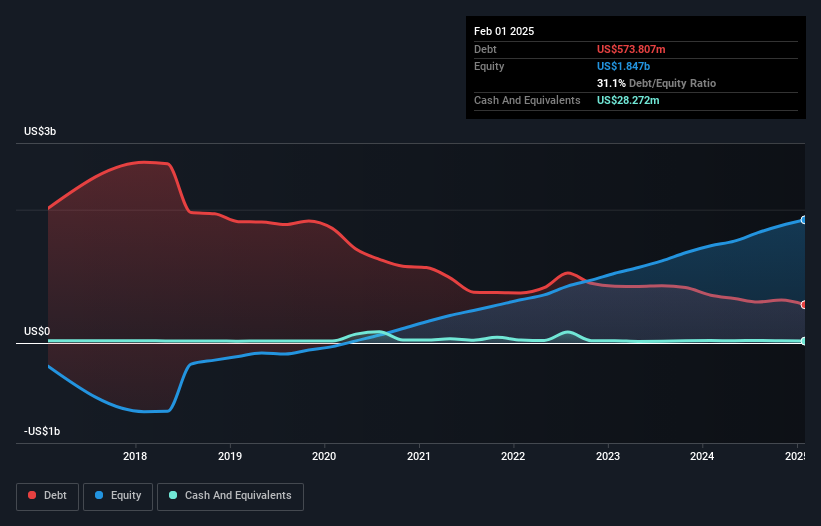
Task: Select the 2019 x-axis label
Action: pyautogui.click(x=230, y=456)
